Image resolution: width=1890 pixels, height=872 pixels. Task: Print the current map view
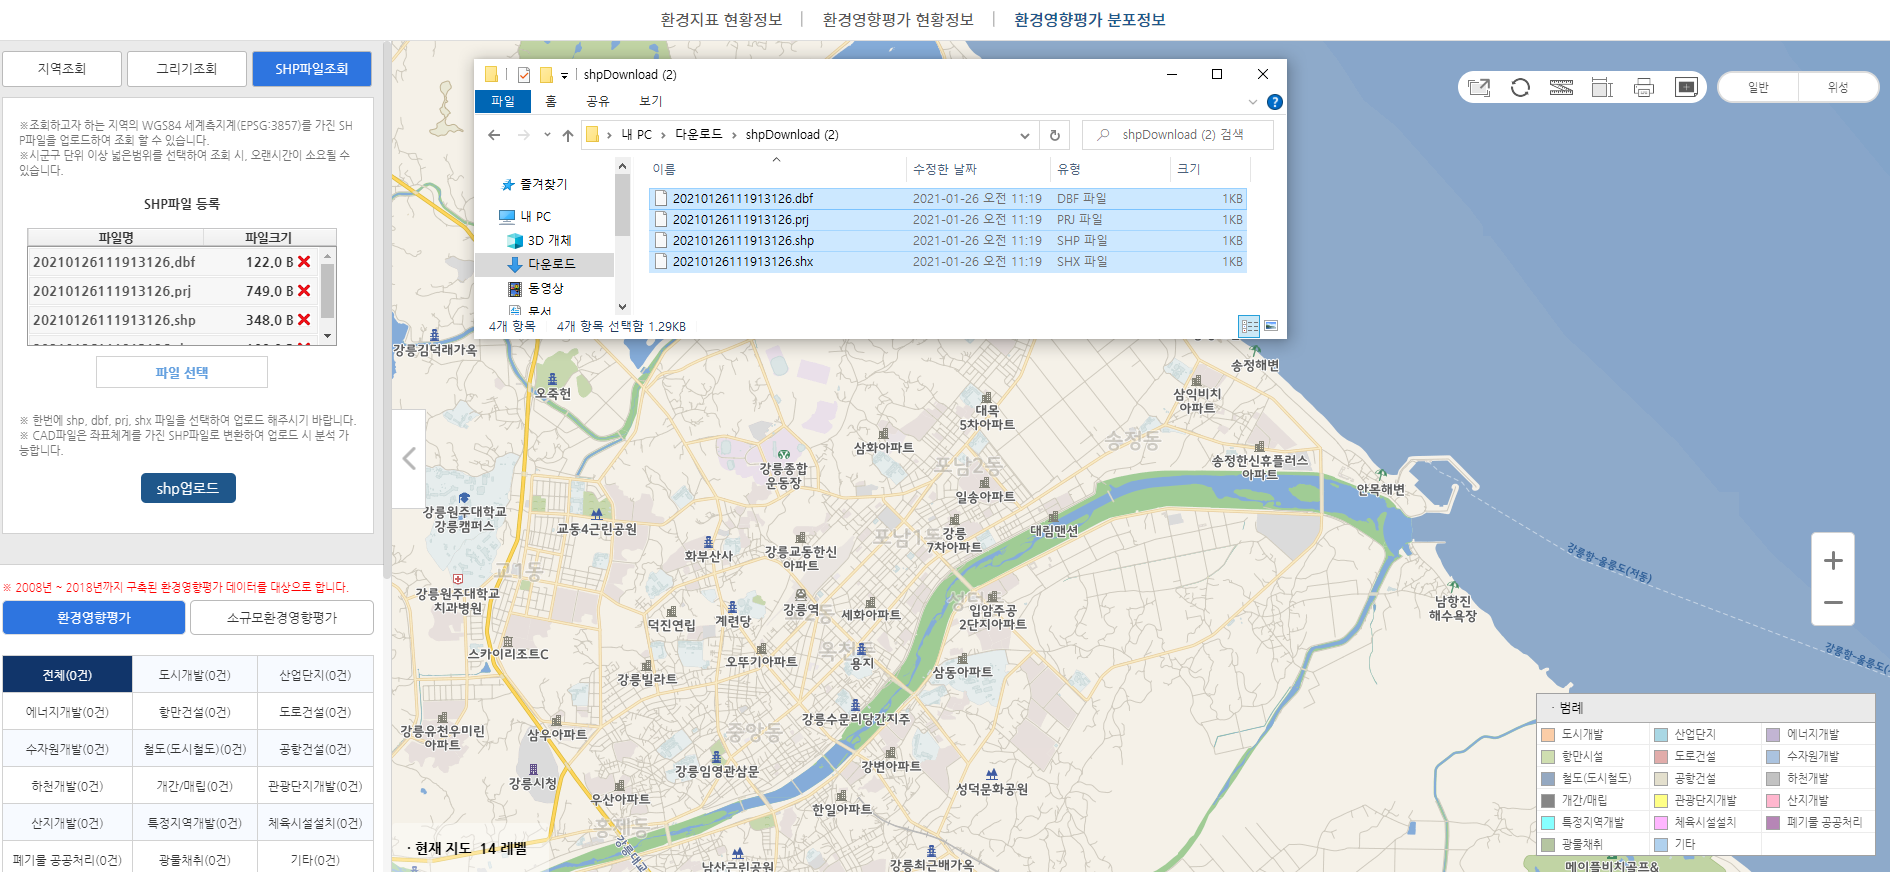(1644, 88)
